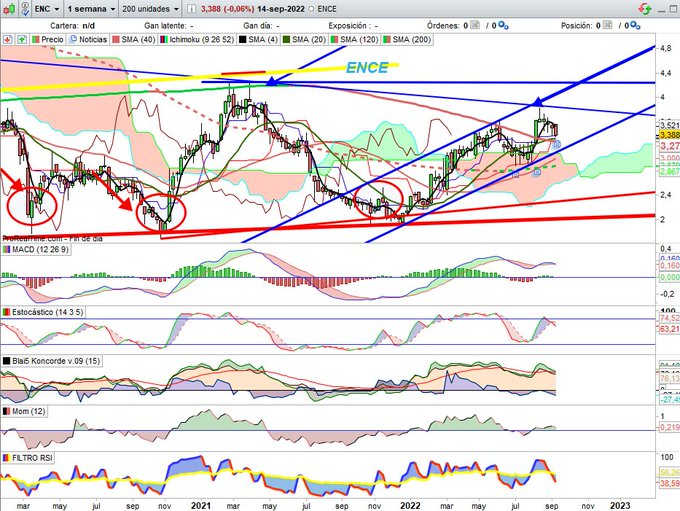Open the SMA (200) indicator label

(407, 39)
